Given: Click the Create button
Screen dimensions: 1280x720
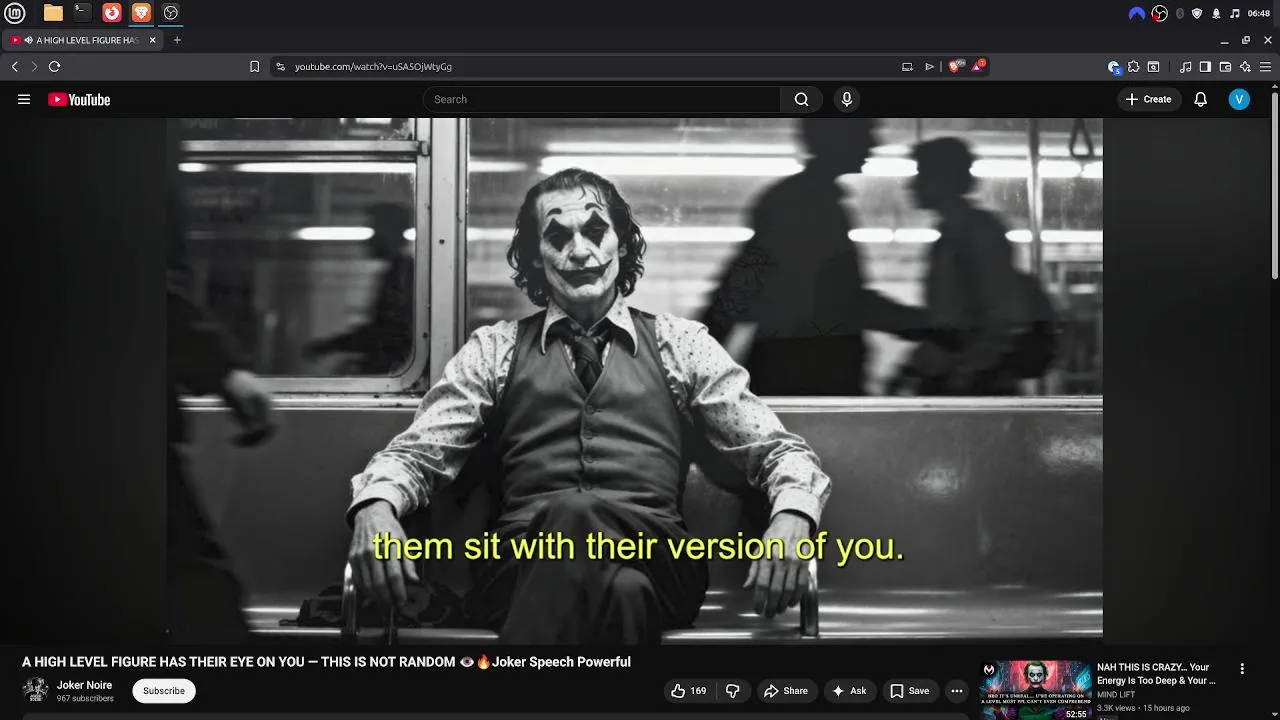Looking at the screenshot, I should 1148,99.
